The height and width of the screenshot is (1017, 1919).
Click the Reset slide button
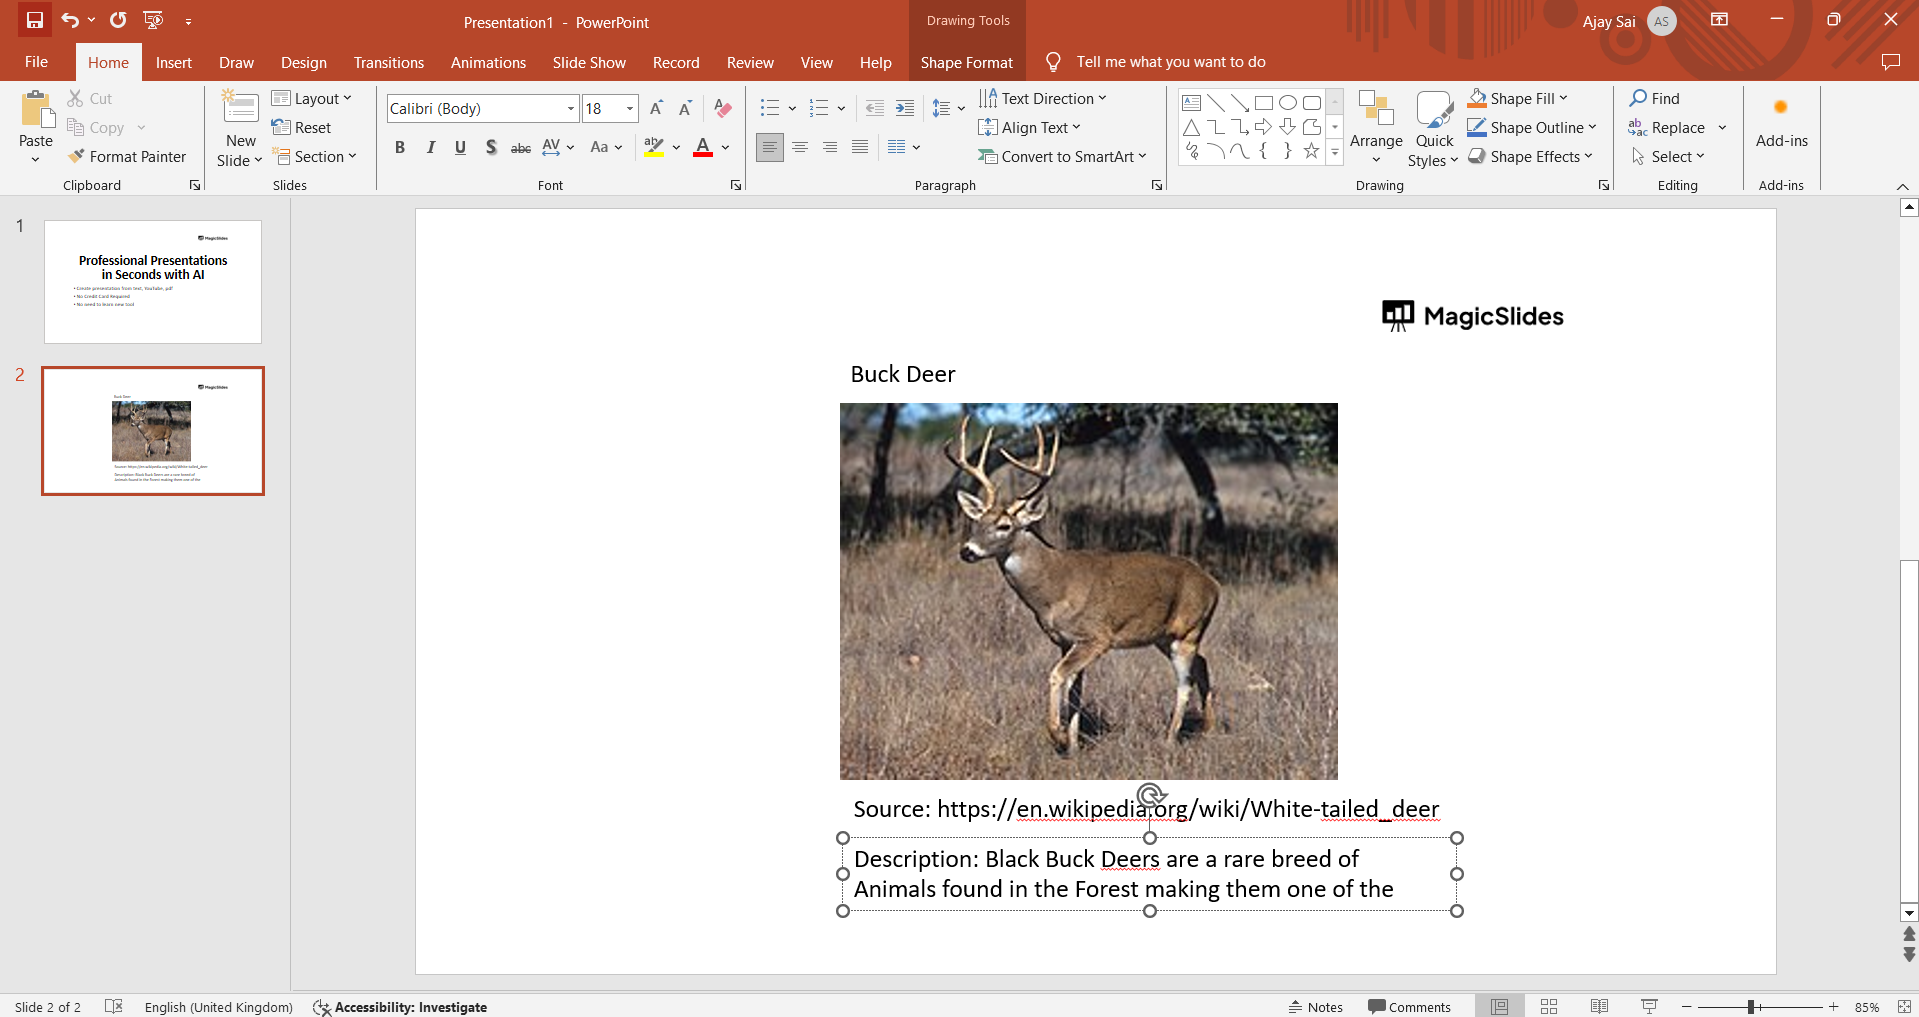[x=302, y=127]
